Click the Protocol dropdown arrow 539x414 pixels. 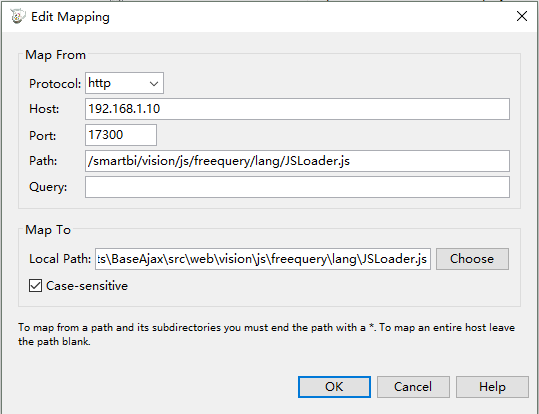[x=154, y=84]
